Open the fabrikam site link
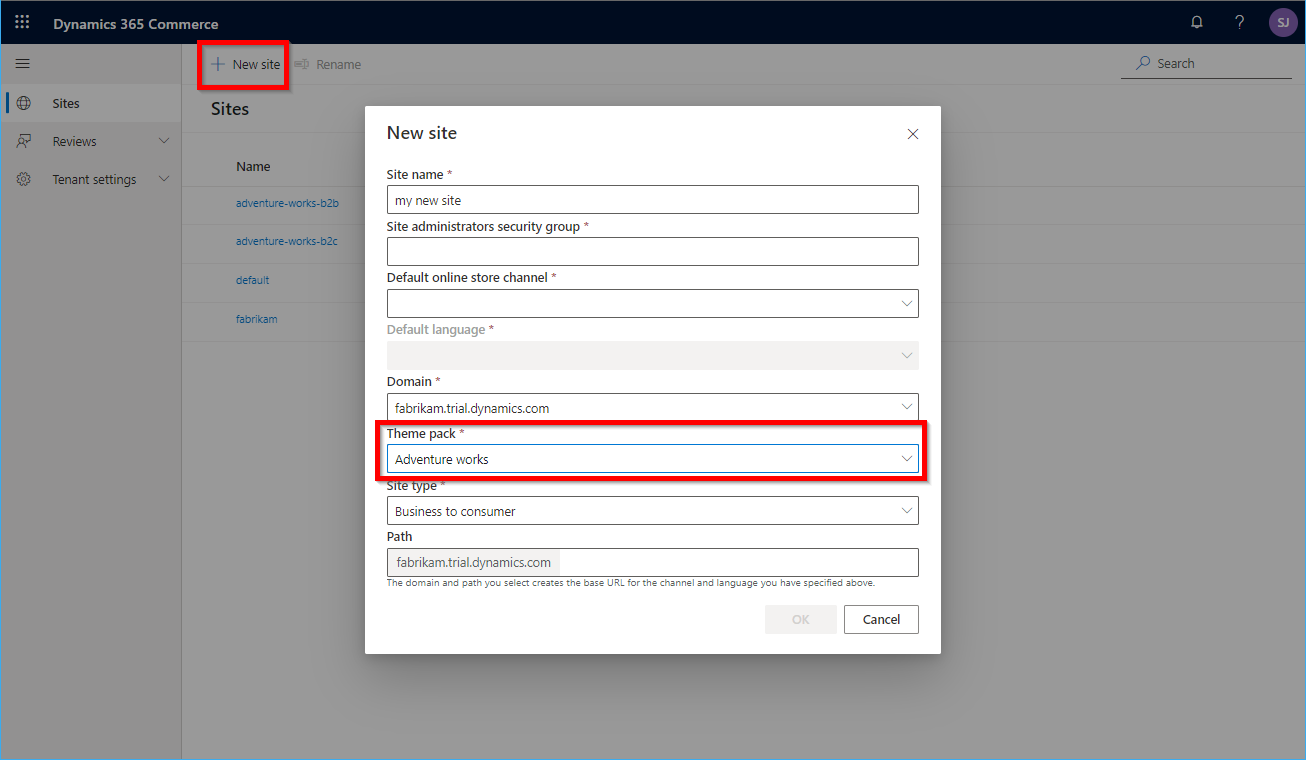 coord(256,318)
